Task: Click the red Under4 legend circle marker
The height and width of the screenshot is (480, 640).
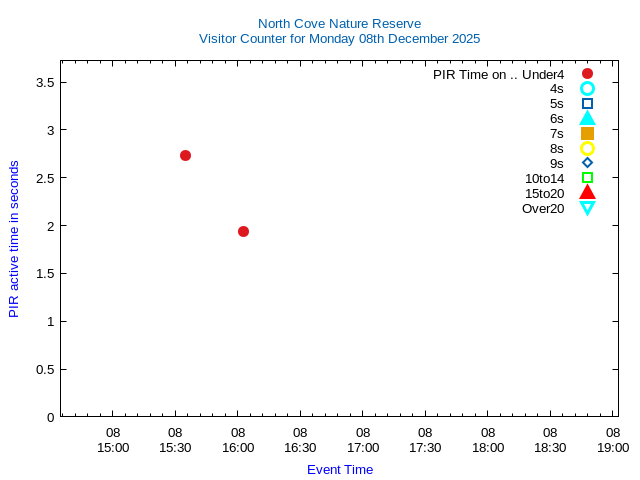Action: click(x=587, y=74)
